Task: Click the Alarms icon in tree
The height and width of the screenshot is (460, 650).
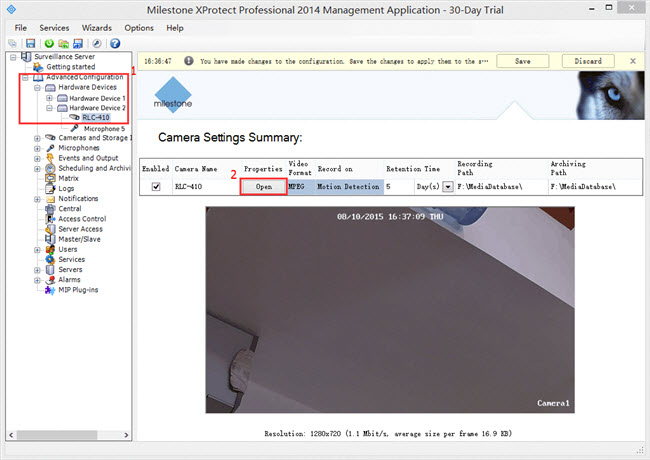Action: click(x=50, y=280)
